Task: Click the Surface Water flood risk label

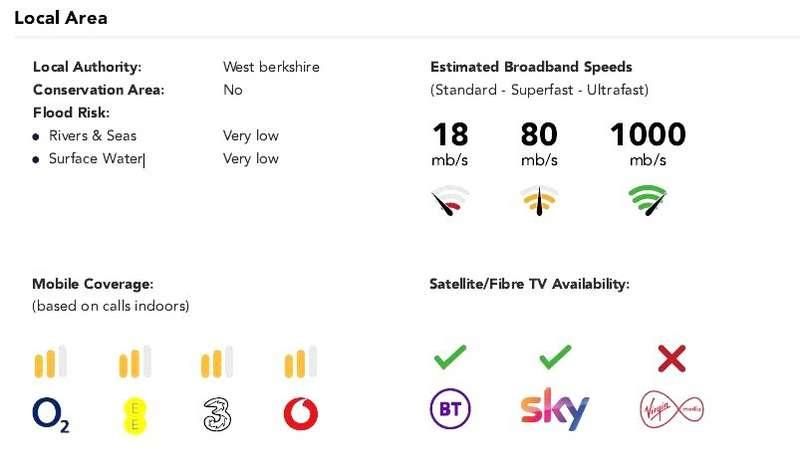Action: click(x=96, y=158)
